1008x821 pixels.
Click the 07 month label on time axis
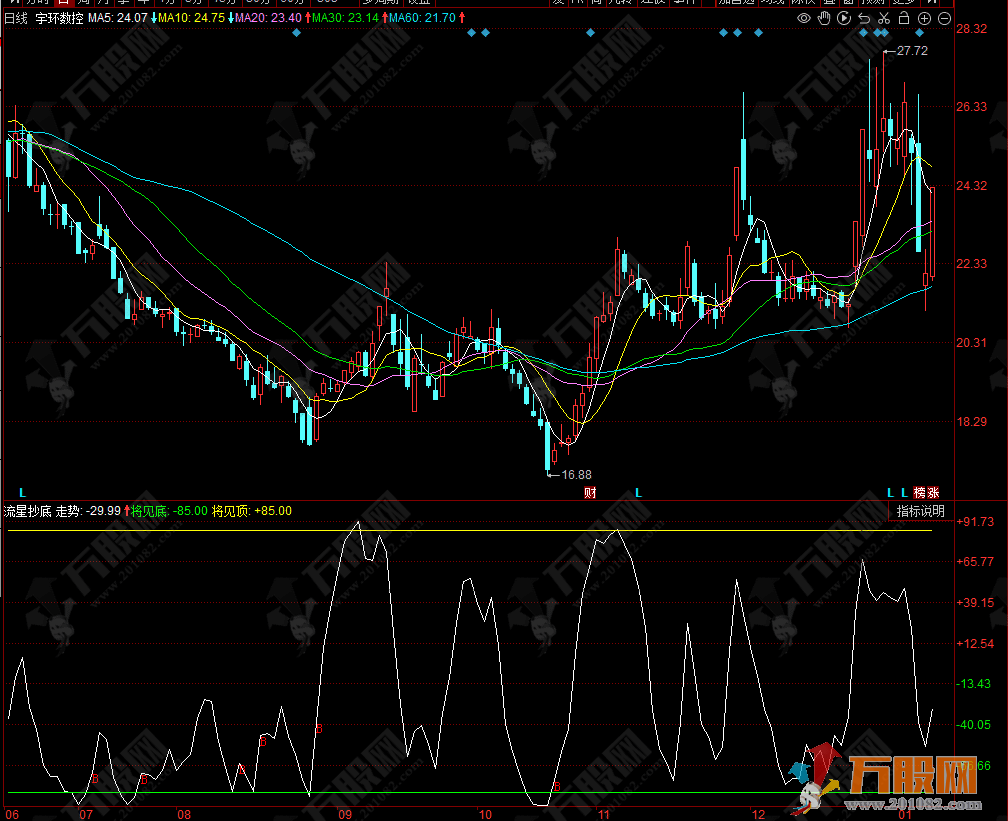point(86,815)
